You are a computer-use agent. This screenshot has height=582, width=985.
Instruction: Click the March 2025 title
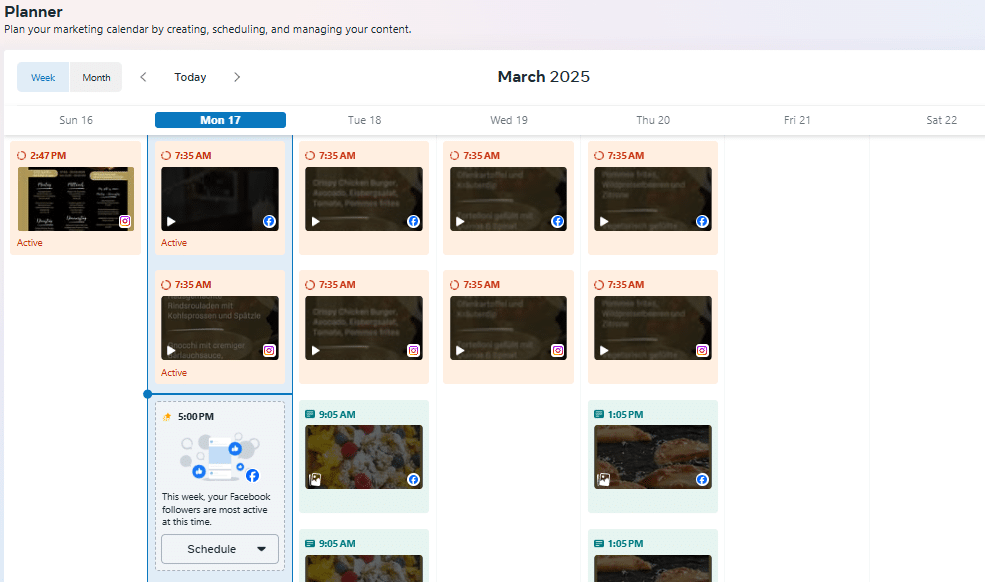(544, 77)
